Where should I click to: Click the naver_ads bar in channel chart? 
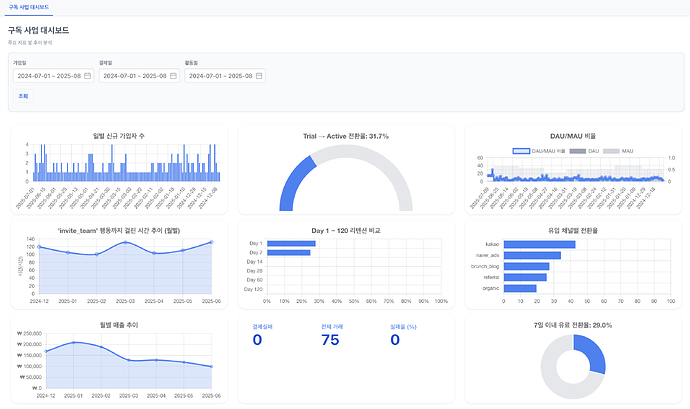[532, 255]
